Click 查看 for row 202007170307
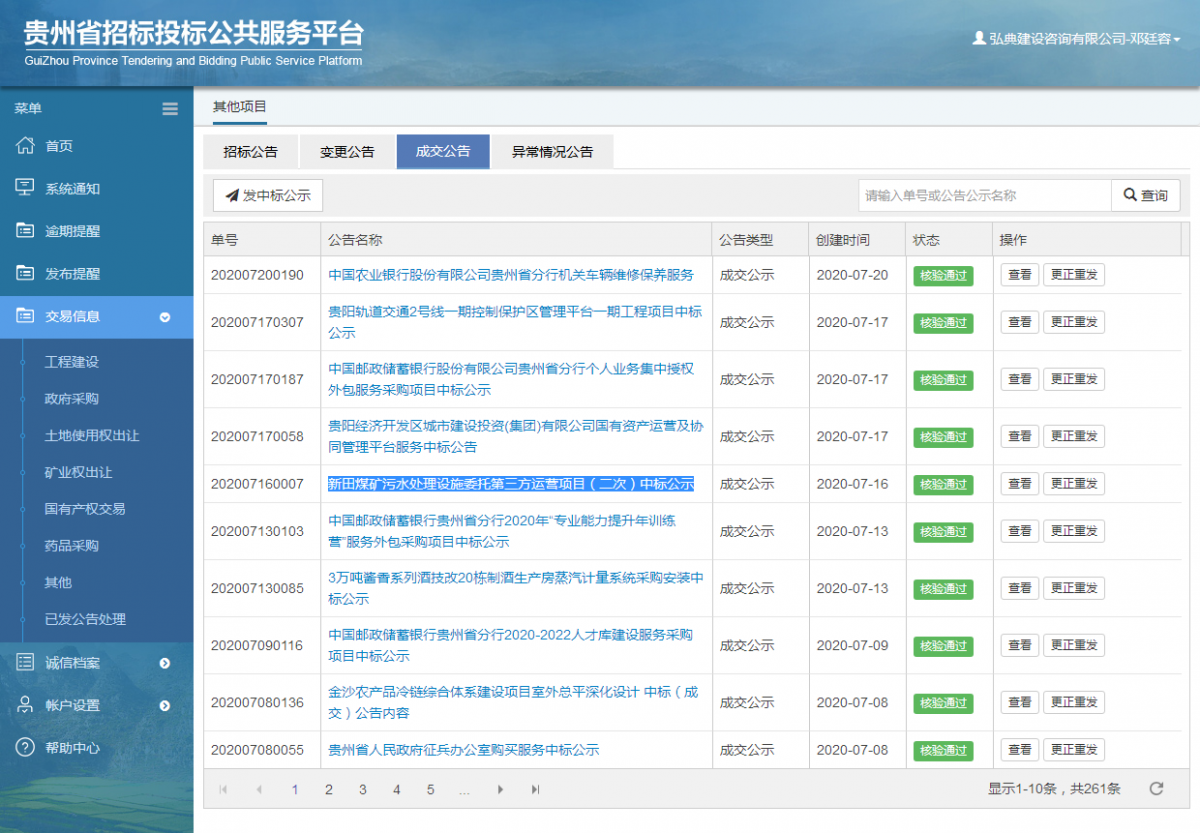This screenshot has height=833, width=1200. pyautogui.click(x=1019, y=322)
